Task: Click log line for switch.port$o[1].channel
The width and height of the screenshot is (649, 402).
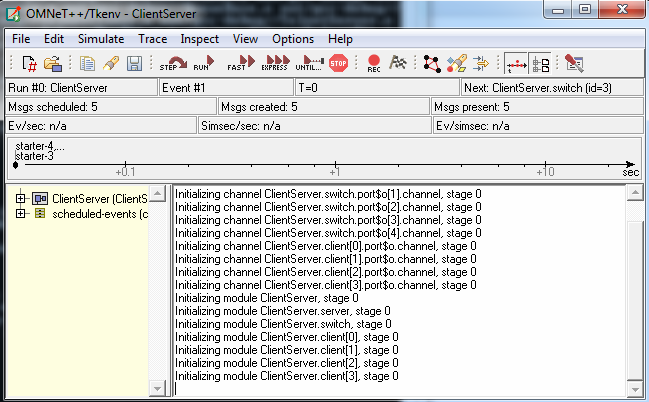Action: 328,194
